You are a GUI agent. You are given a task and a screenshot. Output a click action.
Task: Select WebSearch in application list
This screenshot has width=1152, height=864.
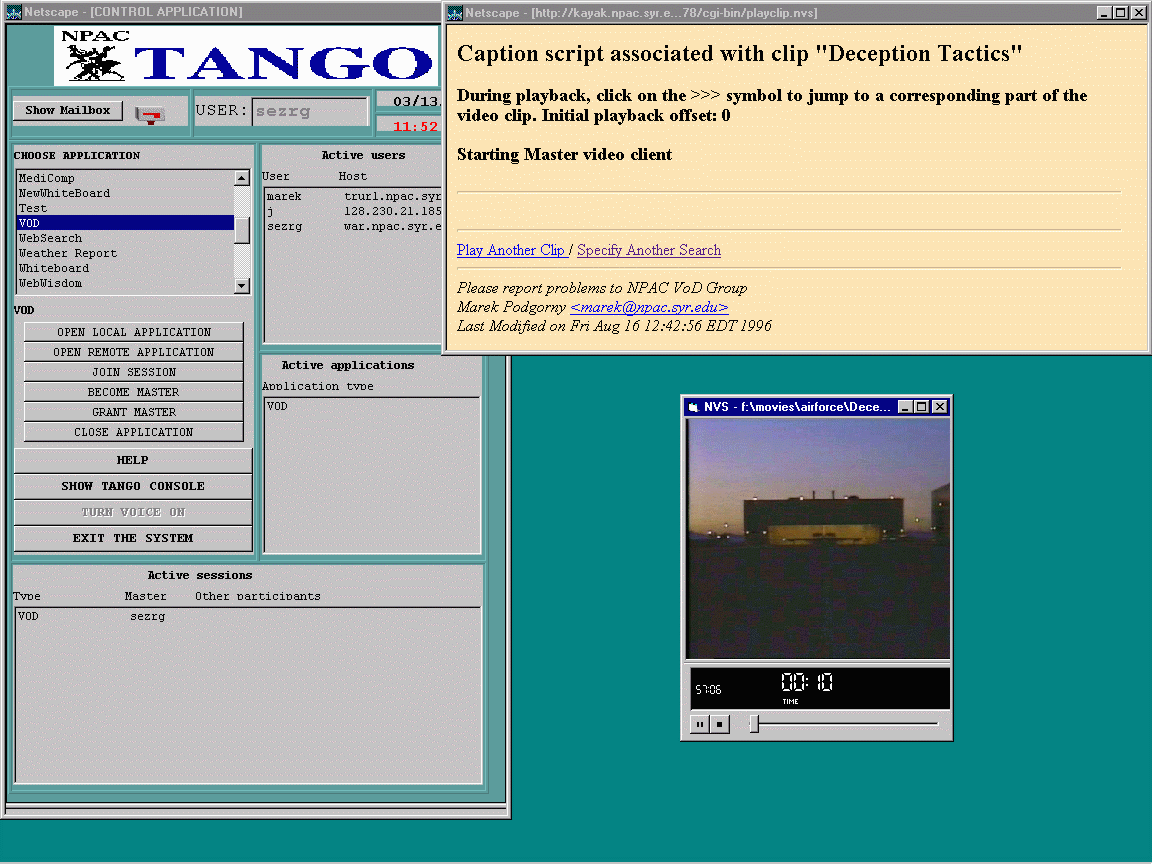click(125, 238)
